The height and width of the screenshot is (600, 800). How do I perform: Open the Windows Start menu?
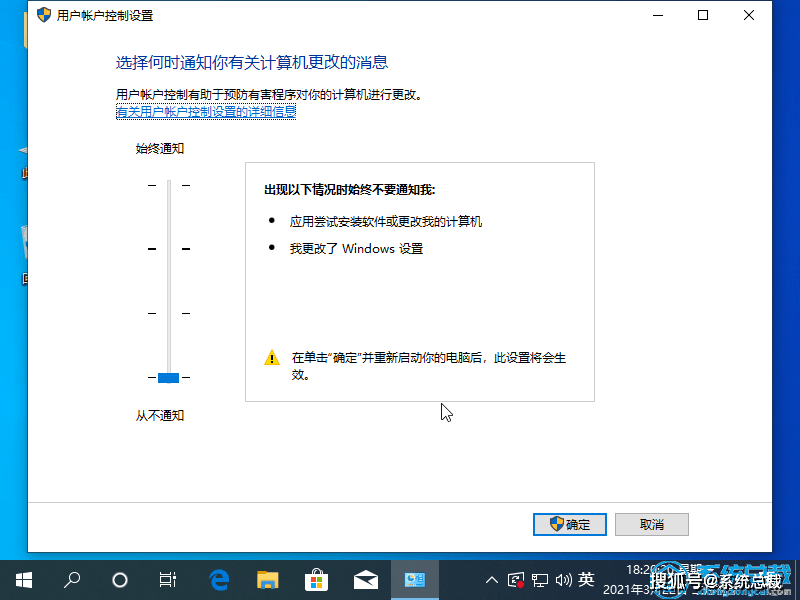click(x=23, y=580)
